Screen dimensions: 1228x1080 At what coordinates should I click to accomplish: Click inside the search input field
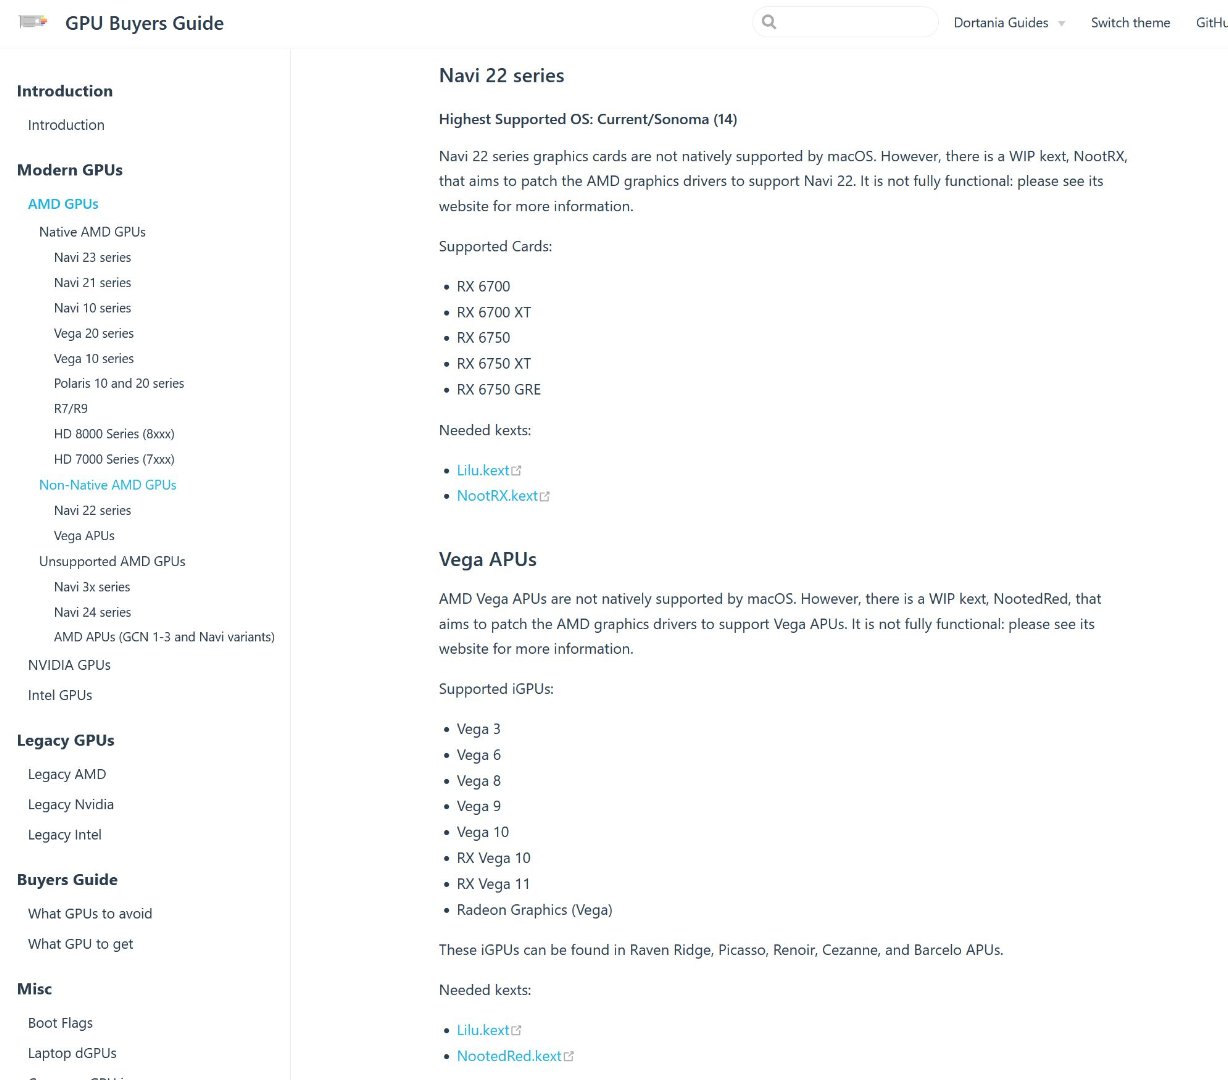coord(855,22)
